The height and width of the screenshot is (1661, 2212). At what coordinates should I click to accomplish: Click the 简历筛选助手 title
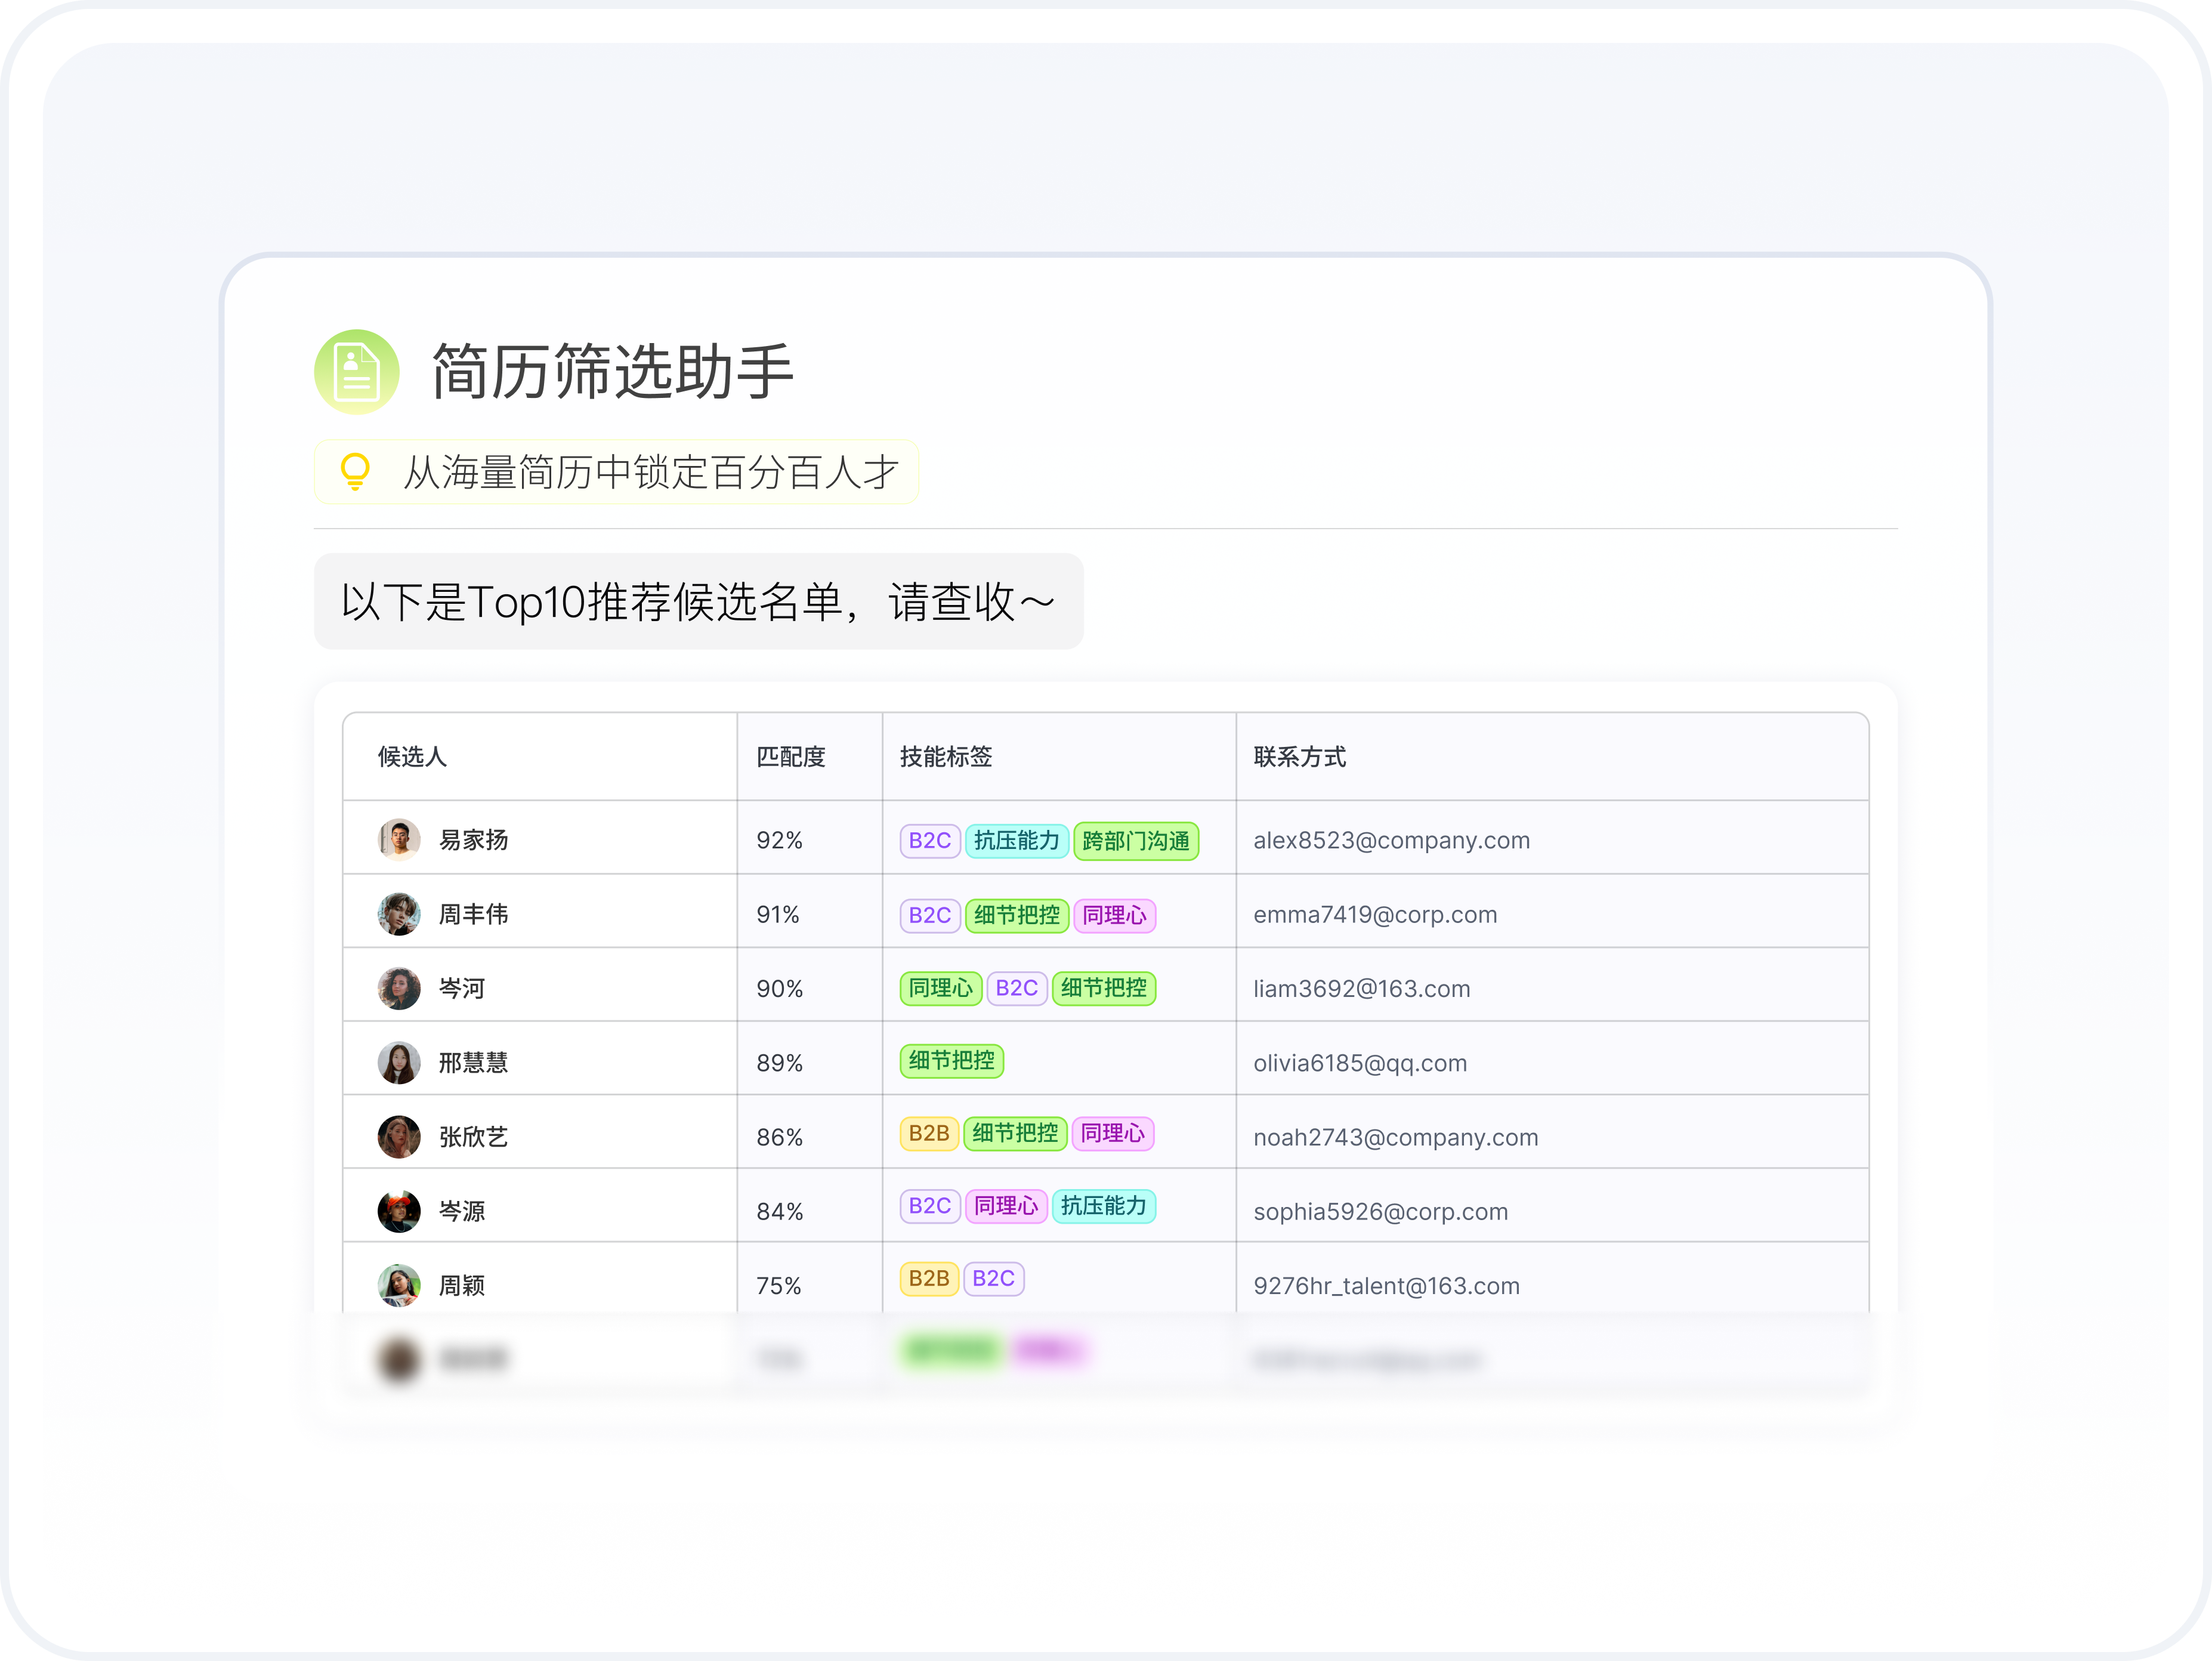point(612,372)
